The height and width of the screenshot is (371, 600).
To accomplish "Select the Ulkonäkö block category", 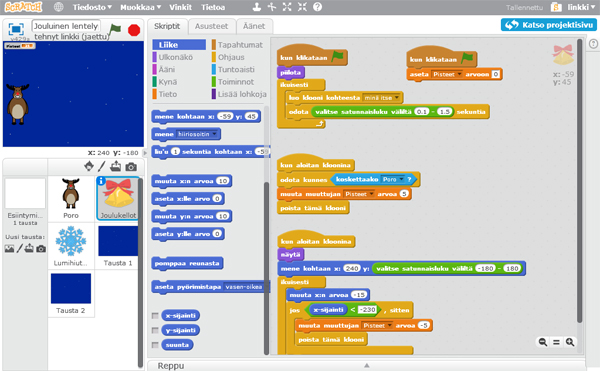I will (176, 57).
